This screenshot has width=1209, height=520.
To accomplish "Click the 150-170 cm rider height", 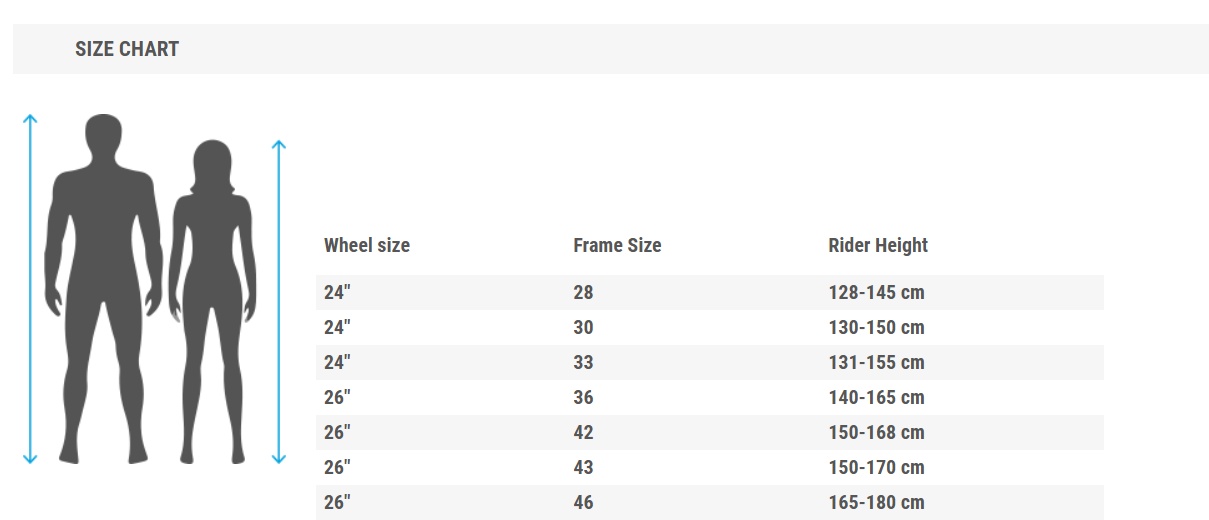I will point(876,468).
